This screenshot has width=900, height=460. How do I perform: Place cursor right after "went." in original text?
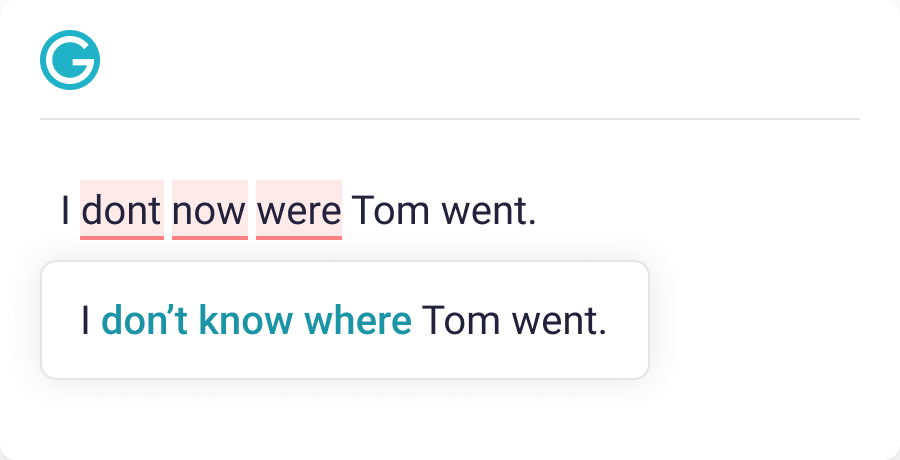pyautogui.click(x=539, y=210)
